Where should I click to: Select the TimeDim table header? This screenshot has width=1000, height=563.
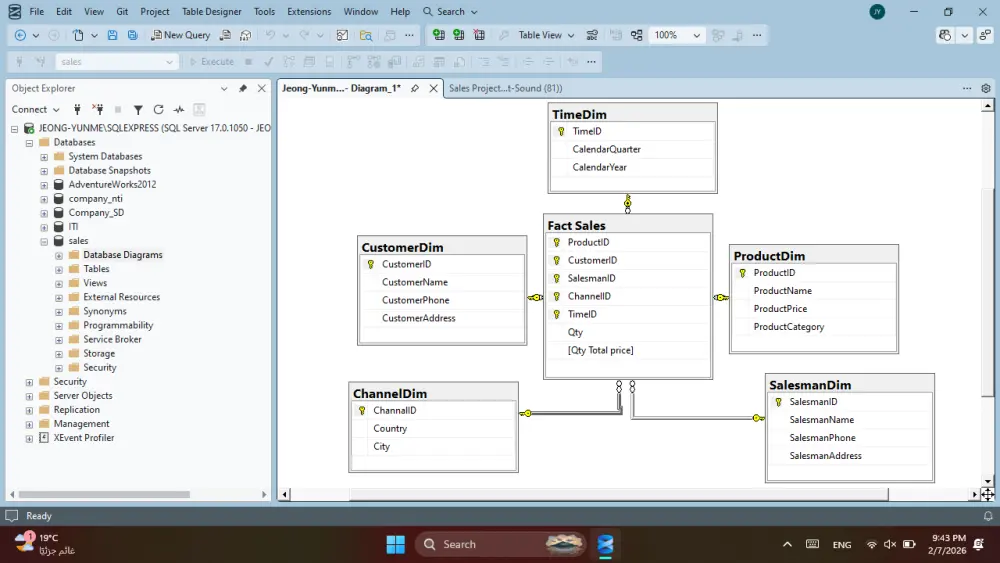(x=632, y=114)
